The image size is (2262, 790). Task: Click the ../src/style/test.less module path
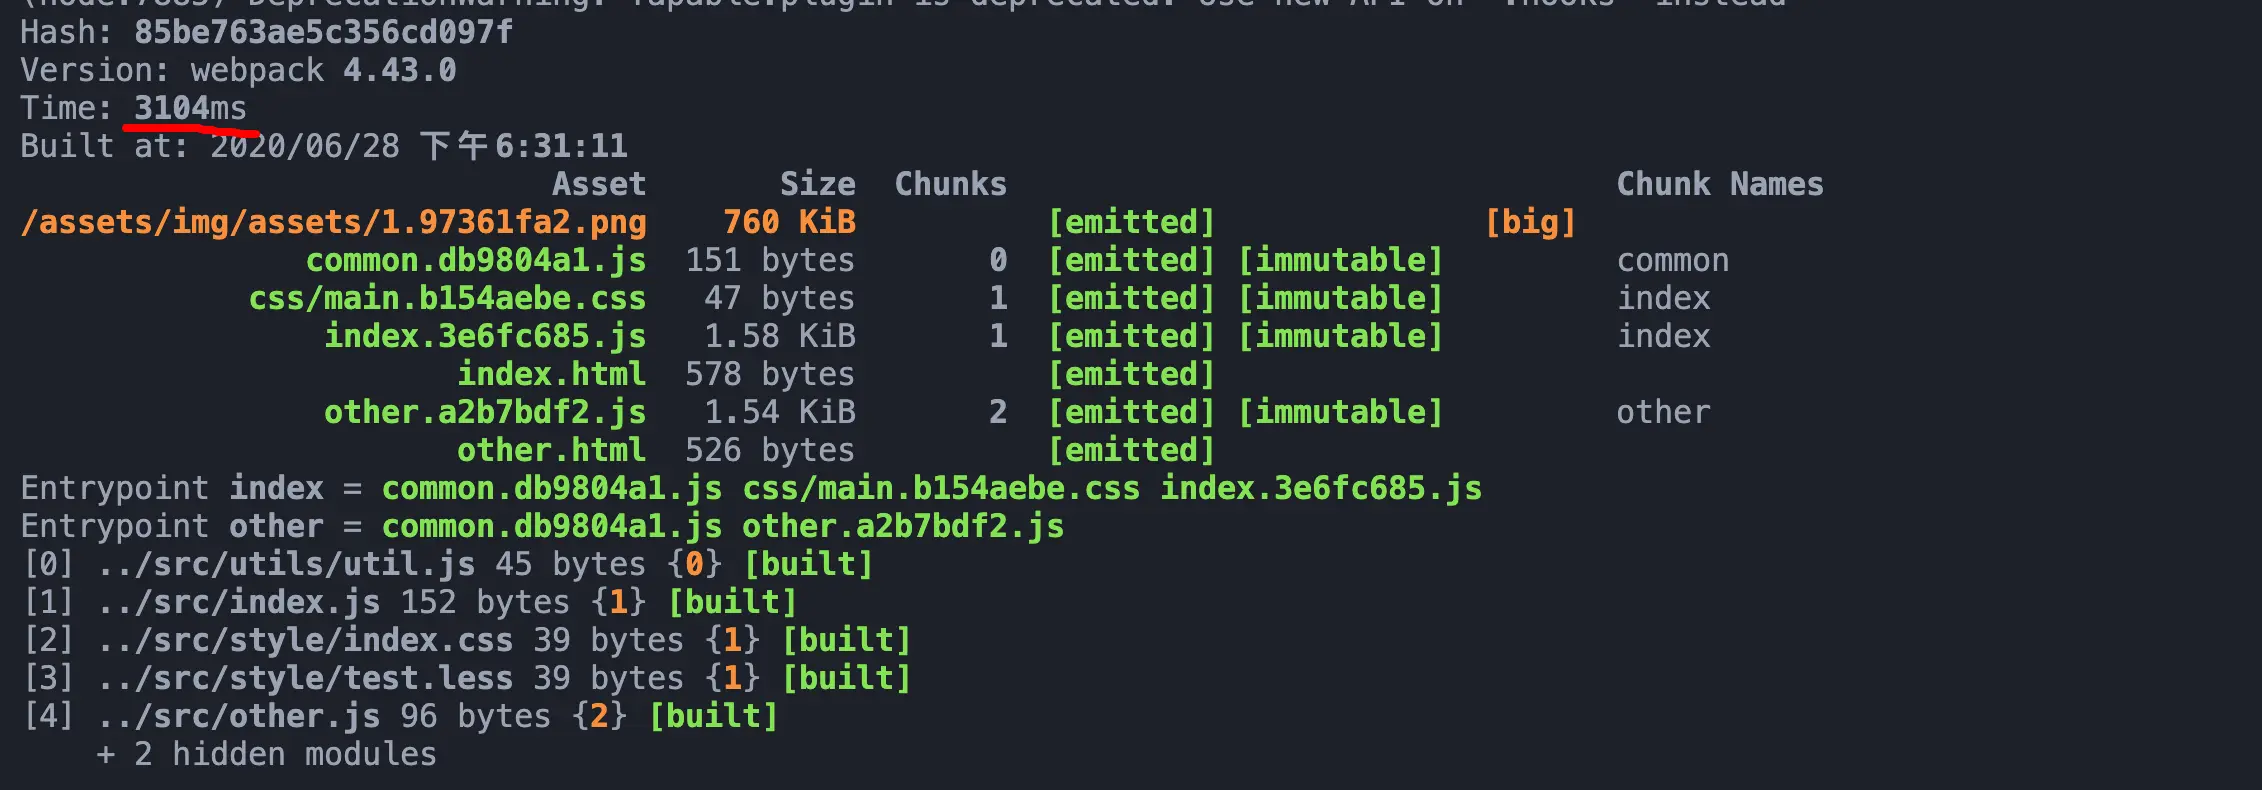pyautogui.click(x=305, y=678)
